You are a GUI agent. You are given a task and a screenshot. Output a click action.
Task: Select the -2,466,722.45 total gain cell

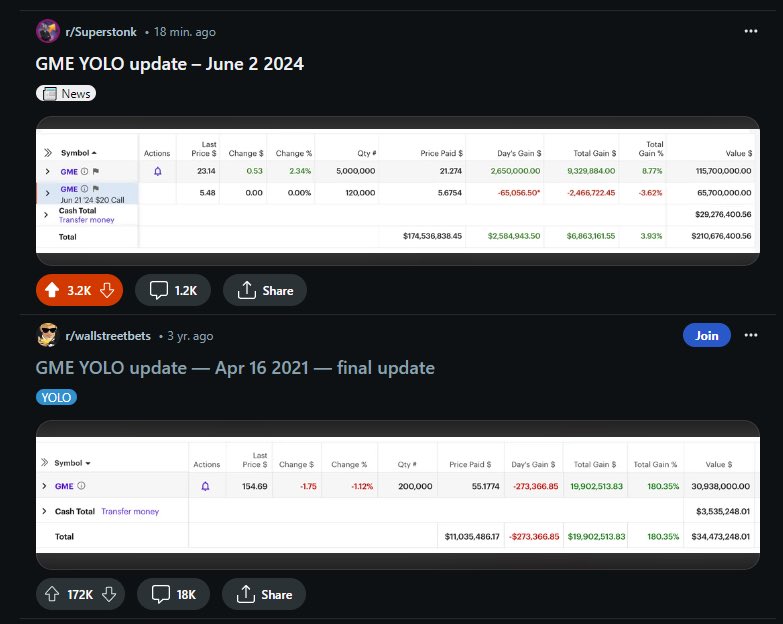click(x=591, y=193)
